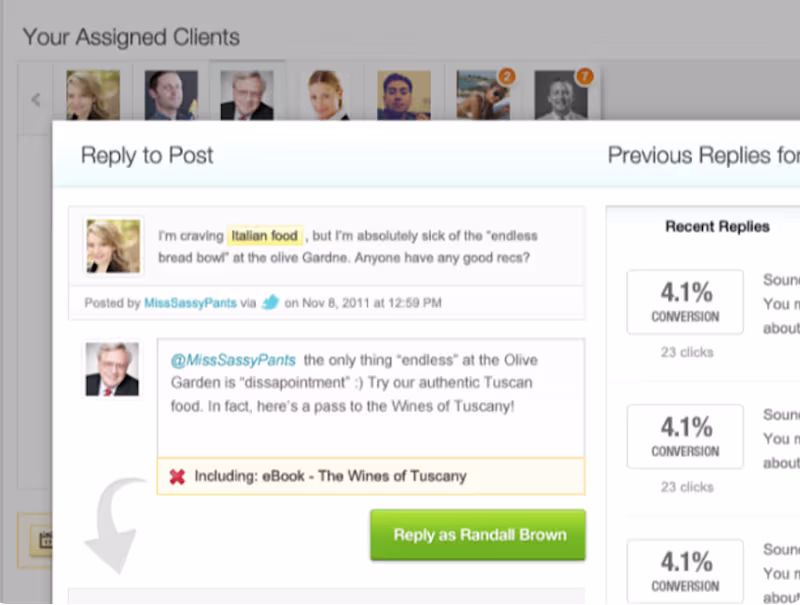The width and height of the screenshot is (800, 605).
Task: Click the orange badge showing 2 on the beach avatar
Action: 507,75
